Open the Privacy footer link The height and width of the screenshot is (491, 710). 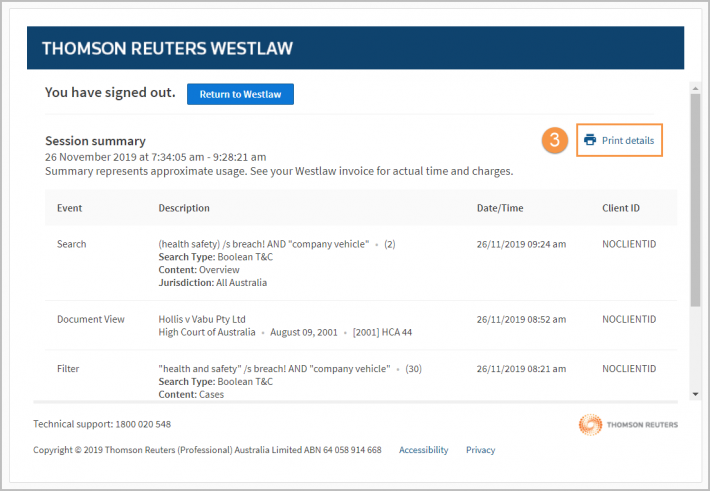point(480,450)
